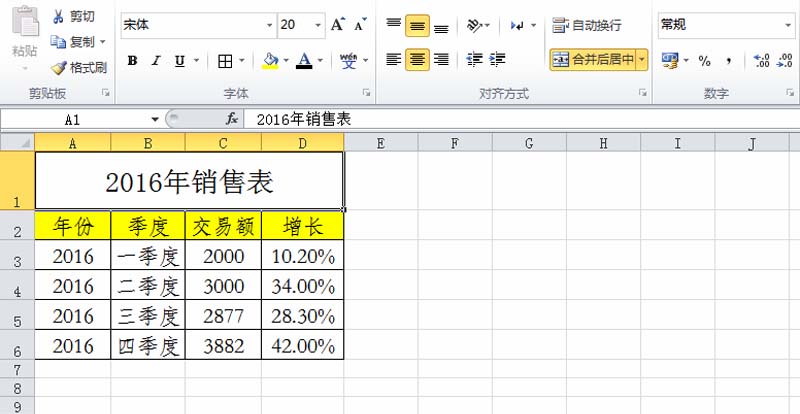
Task: Click Merge and Center (合并后居中) button
Action: click(x=593, y=60)
